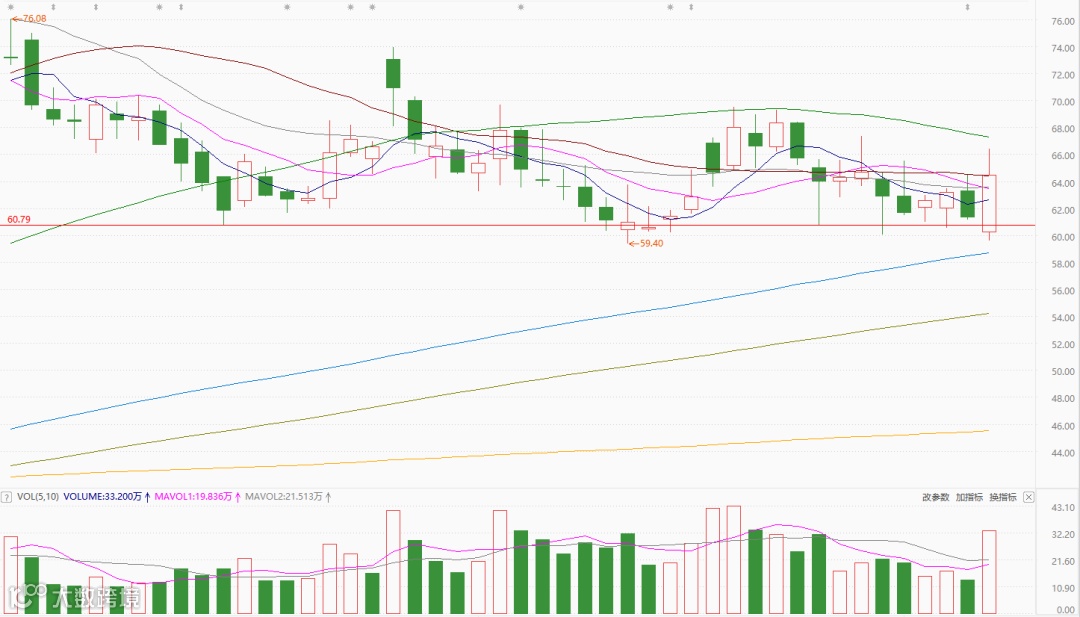Click the 58.00 price axis label
The image size is (1080, 617).
click(x=1063, y=264)
